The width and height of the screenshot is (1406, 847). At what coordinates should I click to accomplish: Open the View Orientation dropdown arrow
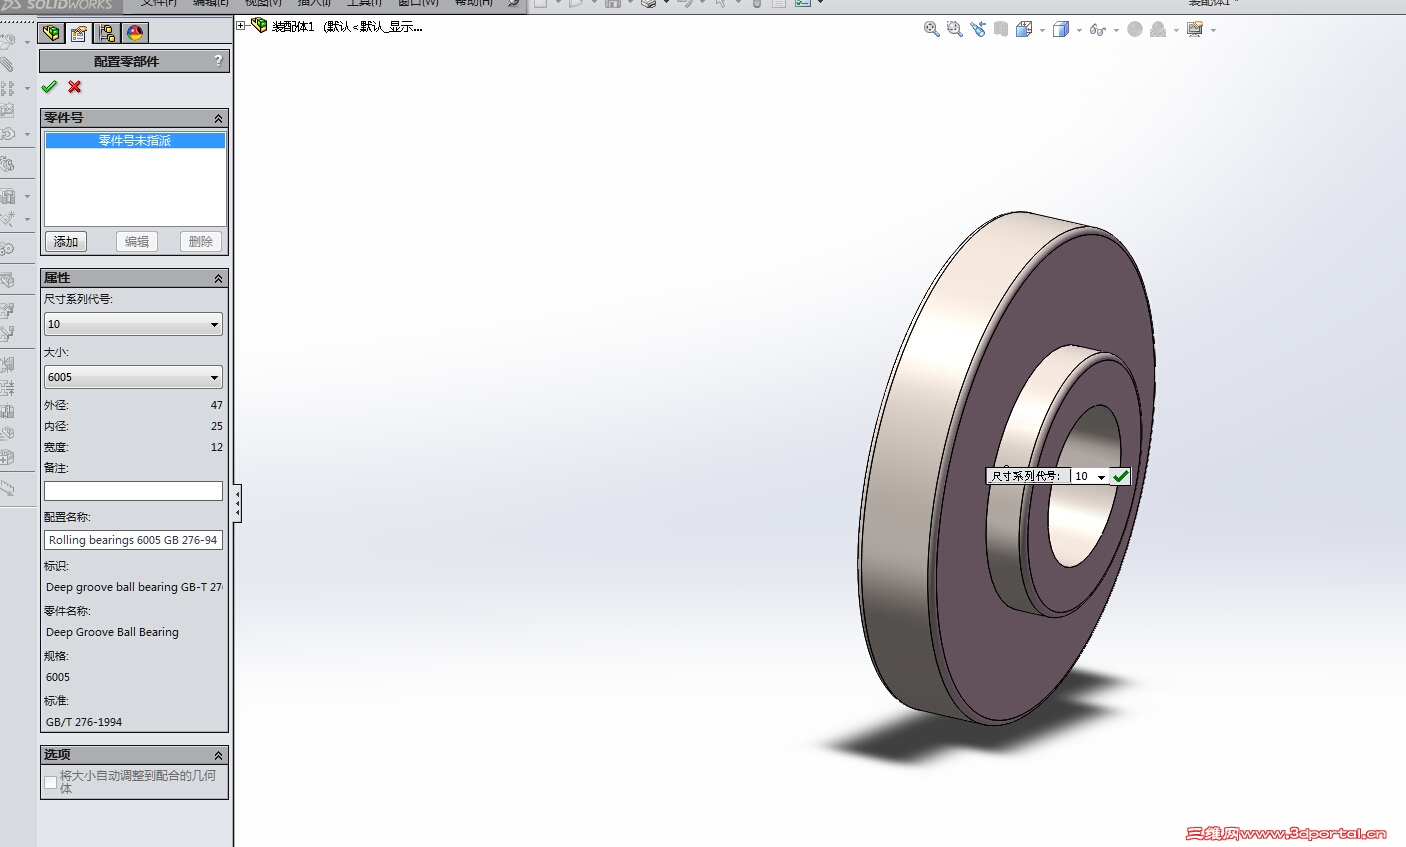[1042, 30]
